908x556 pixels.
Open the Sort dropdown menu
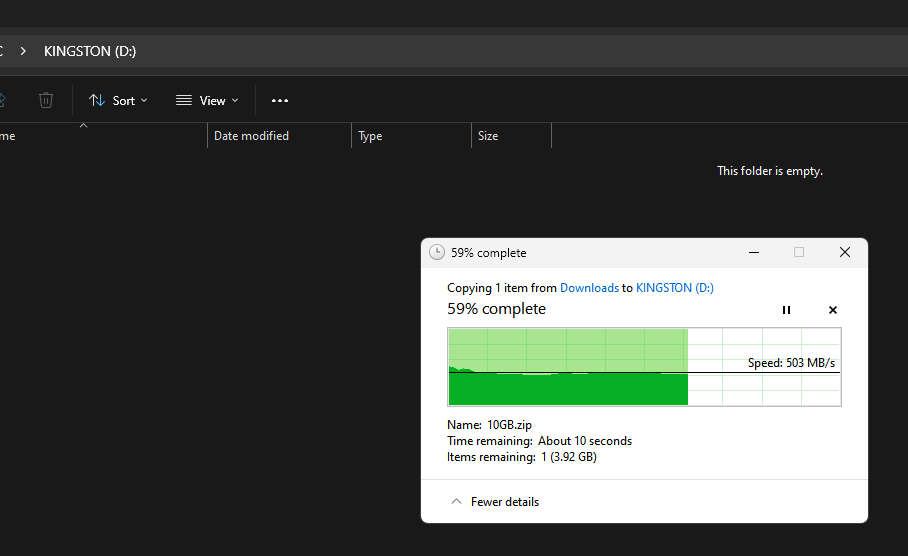pyautogui.click(x=118, y=101)
